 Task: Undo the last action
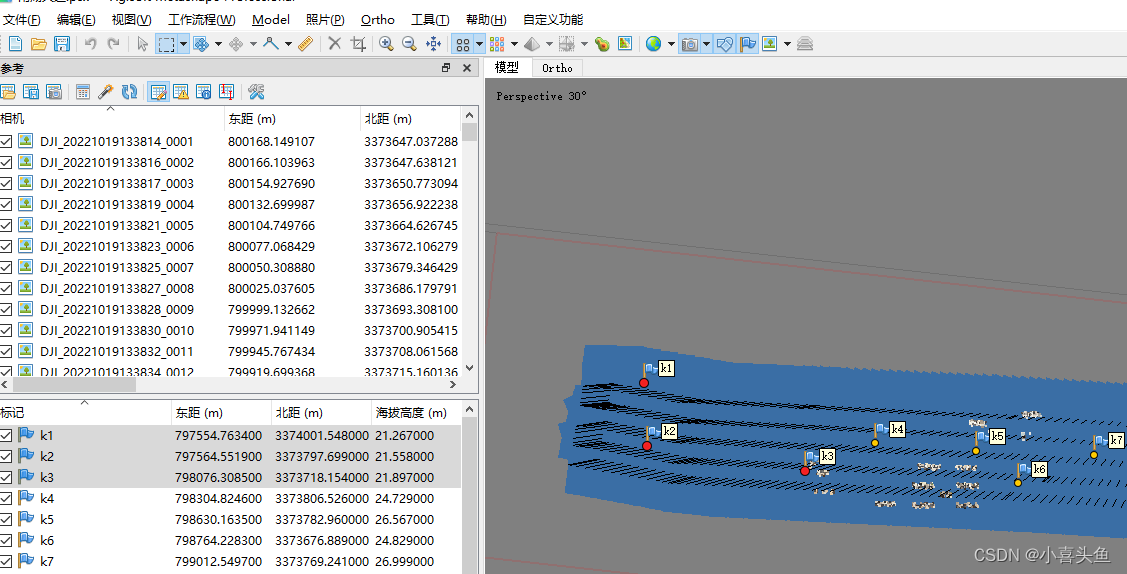pyautogui.click(x=91, y=45)
